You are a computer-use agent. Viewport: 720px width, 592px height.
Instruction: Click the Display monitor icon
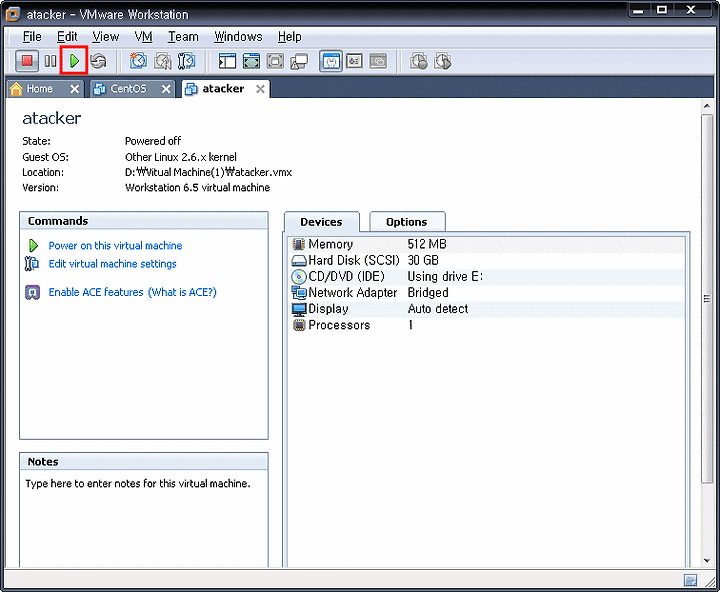point(298,309)
